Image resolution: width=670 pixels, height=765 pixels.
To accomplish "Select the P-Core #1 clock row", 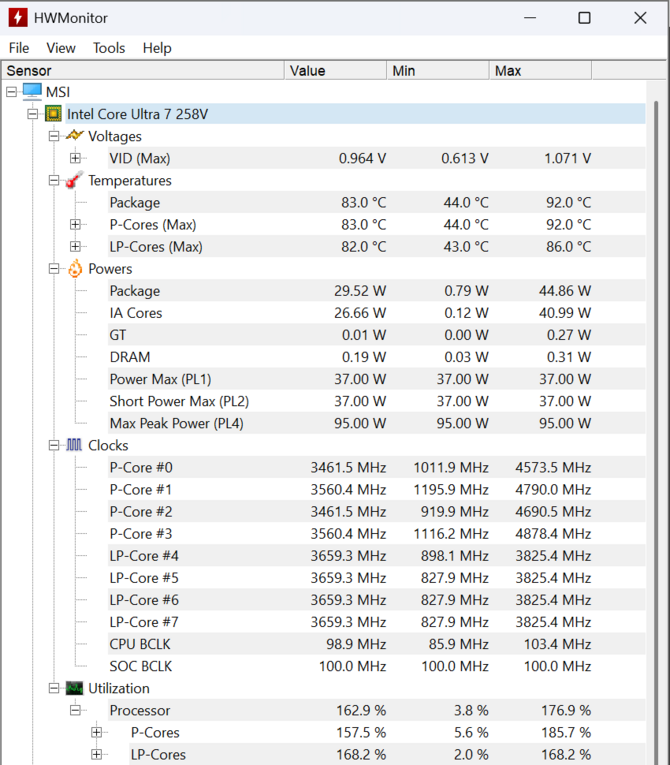I will pyautogui.click(x=376, y=489).
